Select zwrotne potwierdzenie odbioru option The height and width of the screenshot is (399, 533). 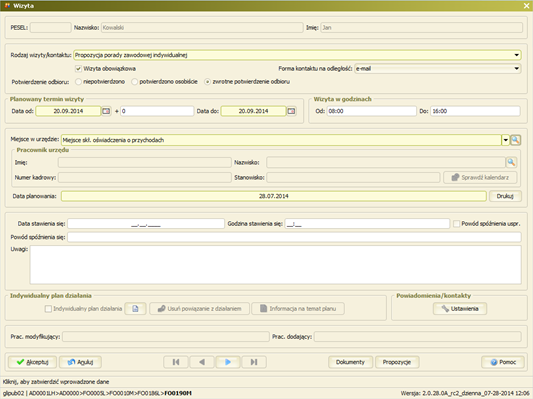tap(207, 82)
